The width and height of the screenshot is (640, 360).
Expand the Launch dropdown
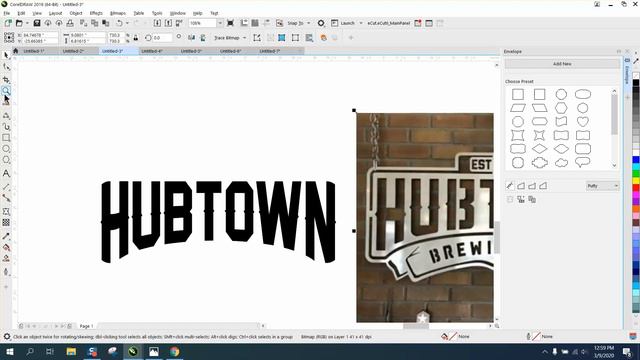tap(361, 23)
